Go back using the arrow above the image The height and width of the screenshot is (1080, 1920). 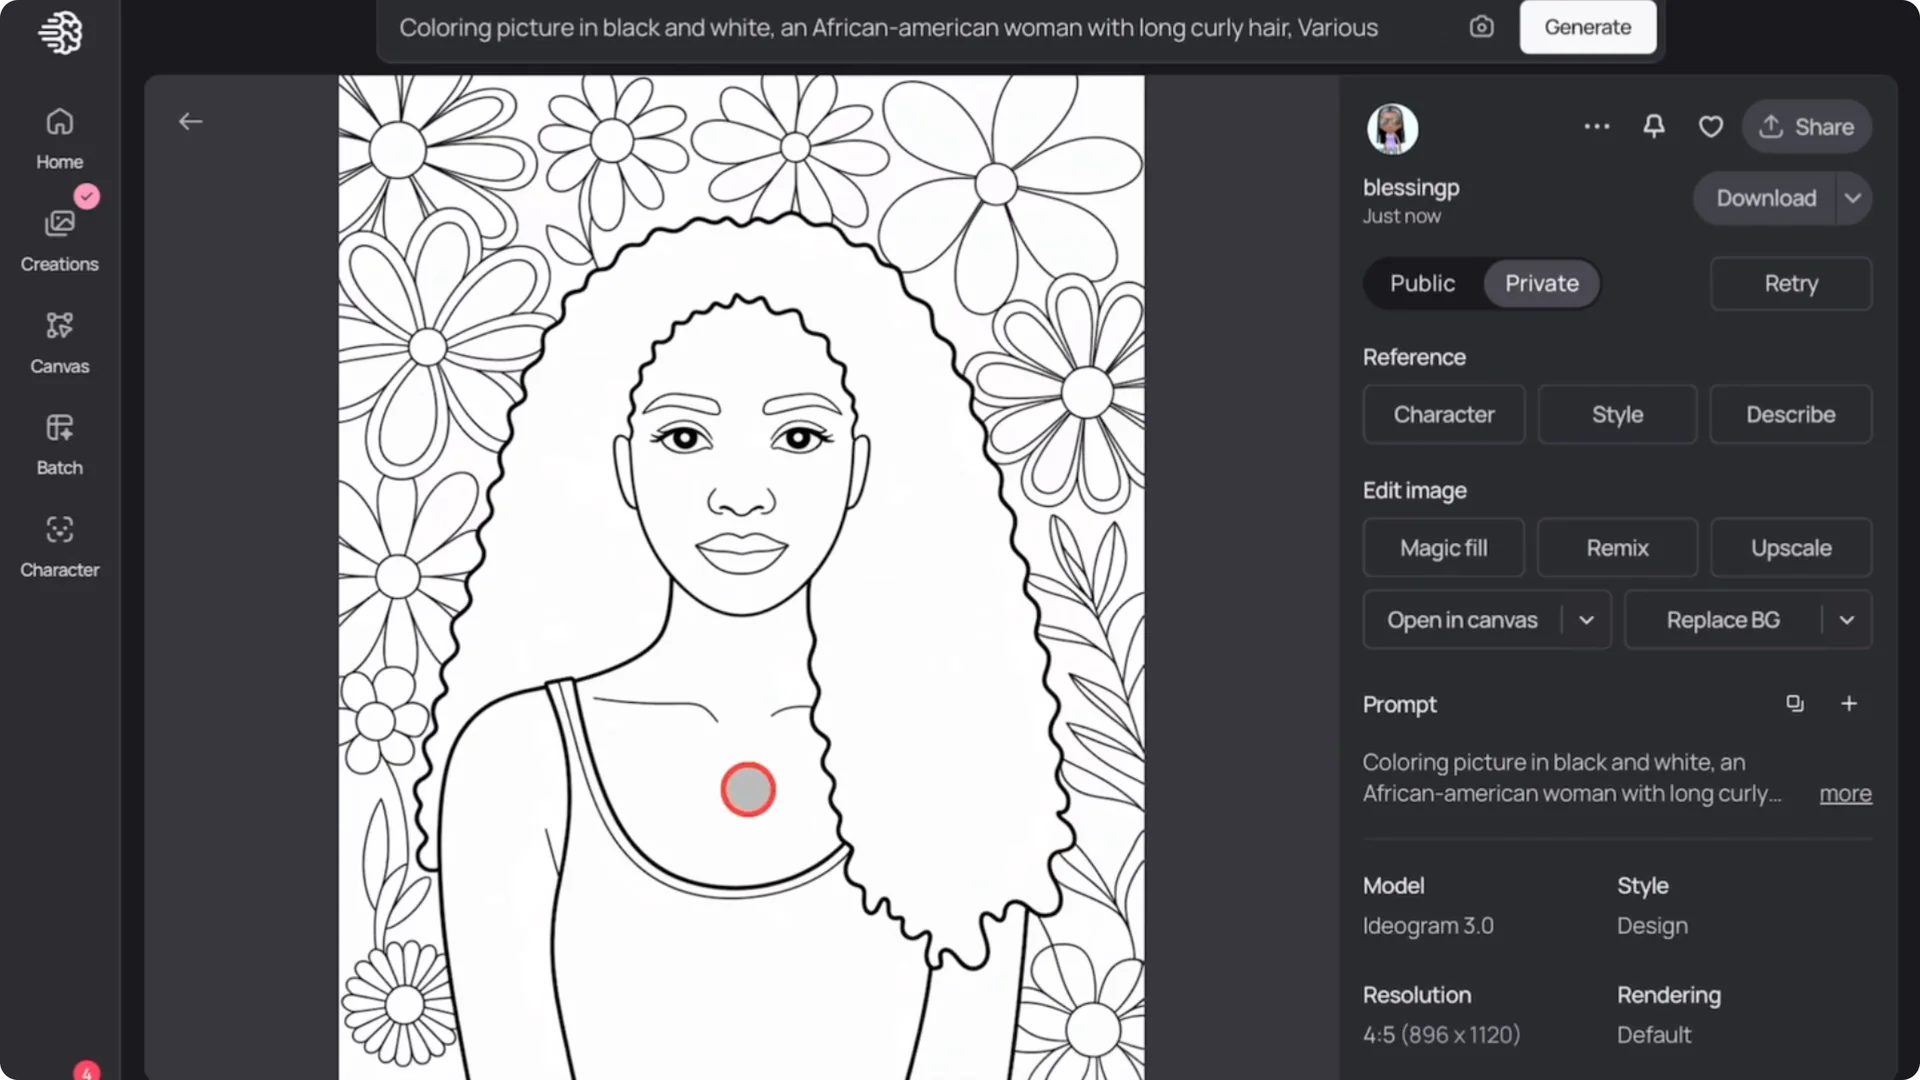pyautogui.click(x=190, y=121)
